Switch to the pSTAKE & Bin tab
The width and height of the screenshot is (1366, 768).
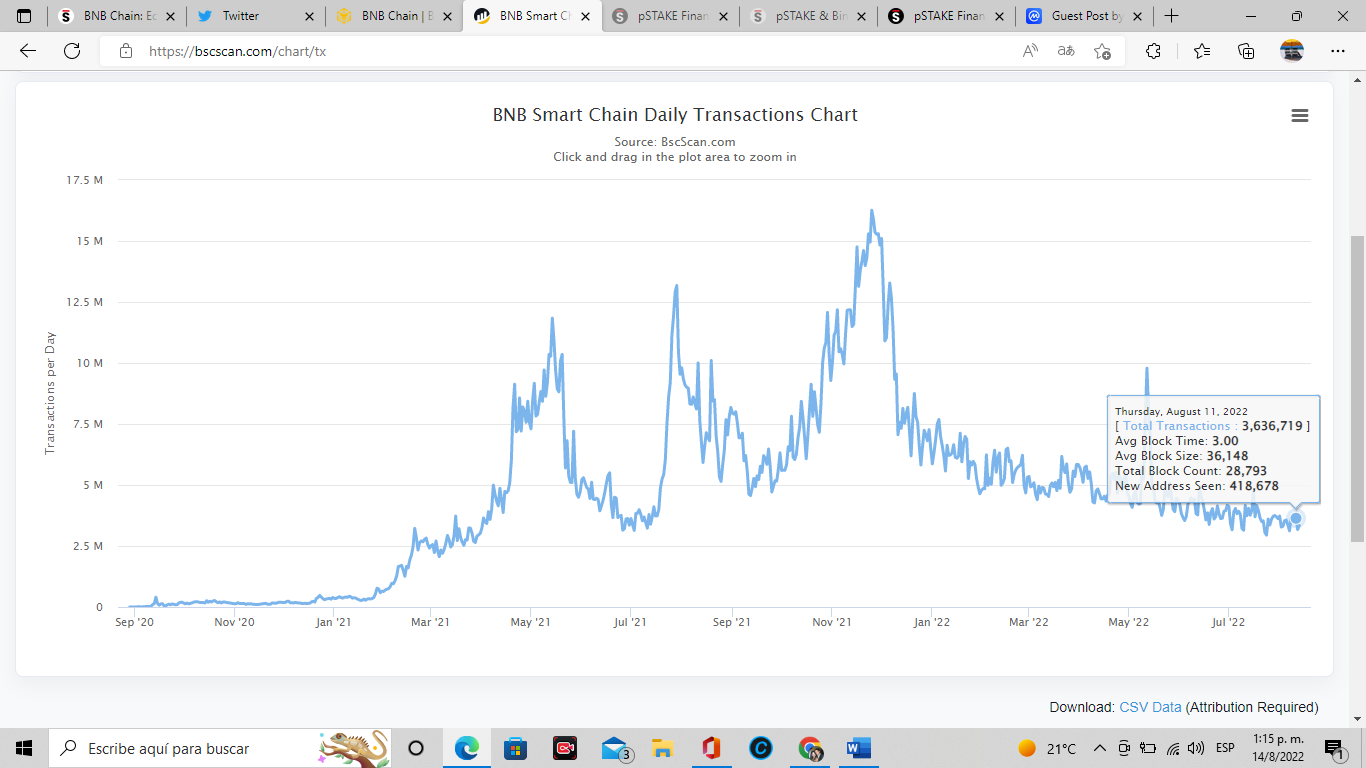807,16
